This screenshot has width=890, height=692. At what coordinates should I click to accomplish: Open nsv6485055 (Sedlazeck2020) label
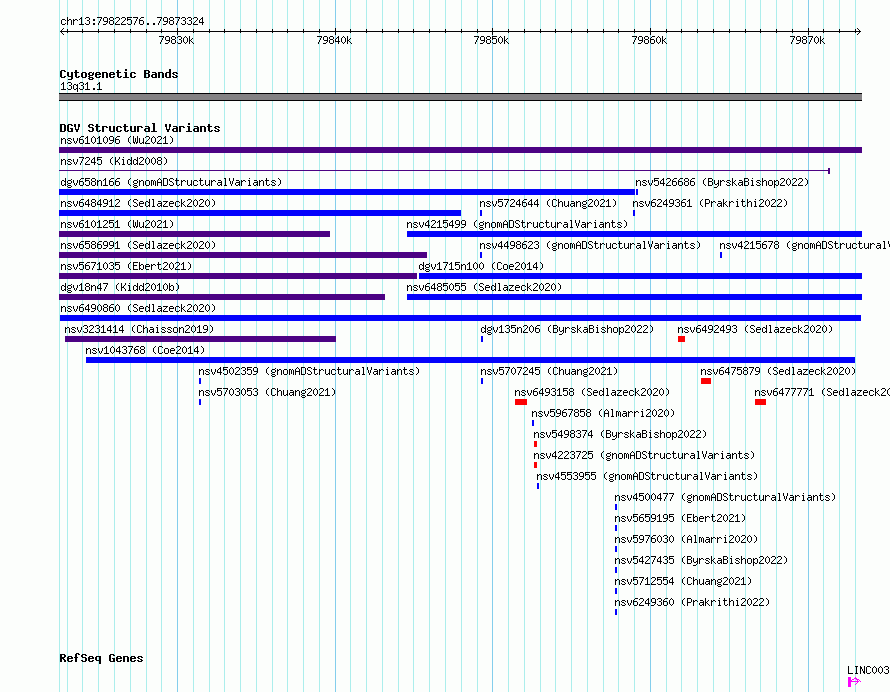click(x=484, y=287)
